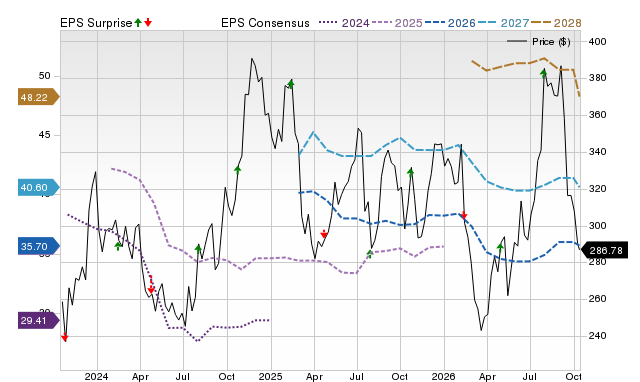
Task: Select the red surprise arrow in February 2026
Action: [464, 215]
